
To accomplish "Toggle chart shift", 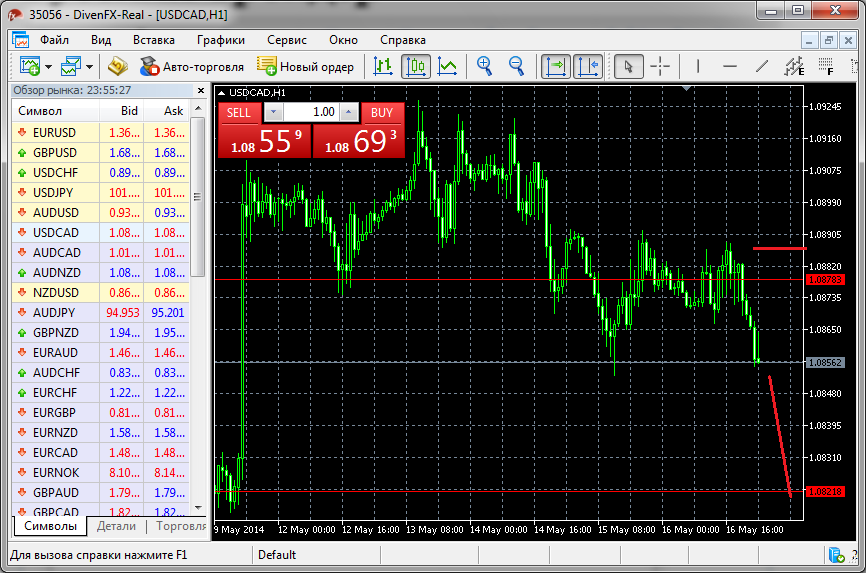I will point(588,66).
